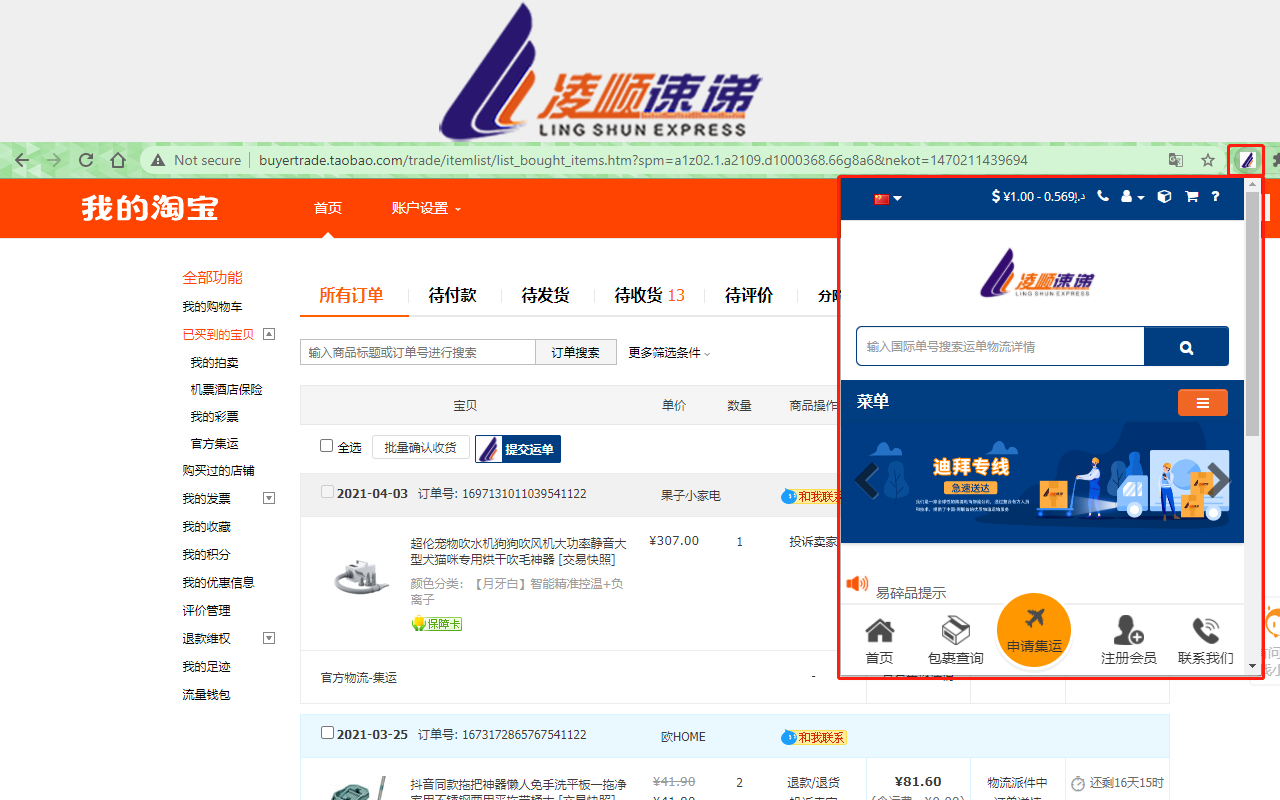This screenshot has width=1280, height=800.
Task: Click the 订单搜索 button
Action: tap(576, 352)
